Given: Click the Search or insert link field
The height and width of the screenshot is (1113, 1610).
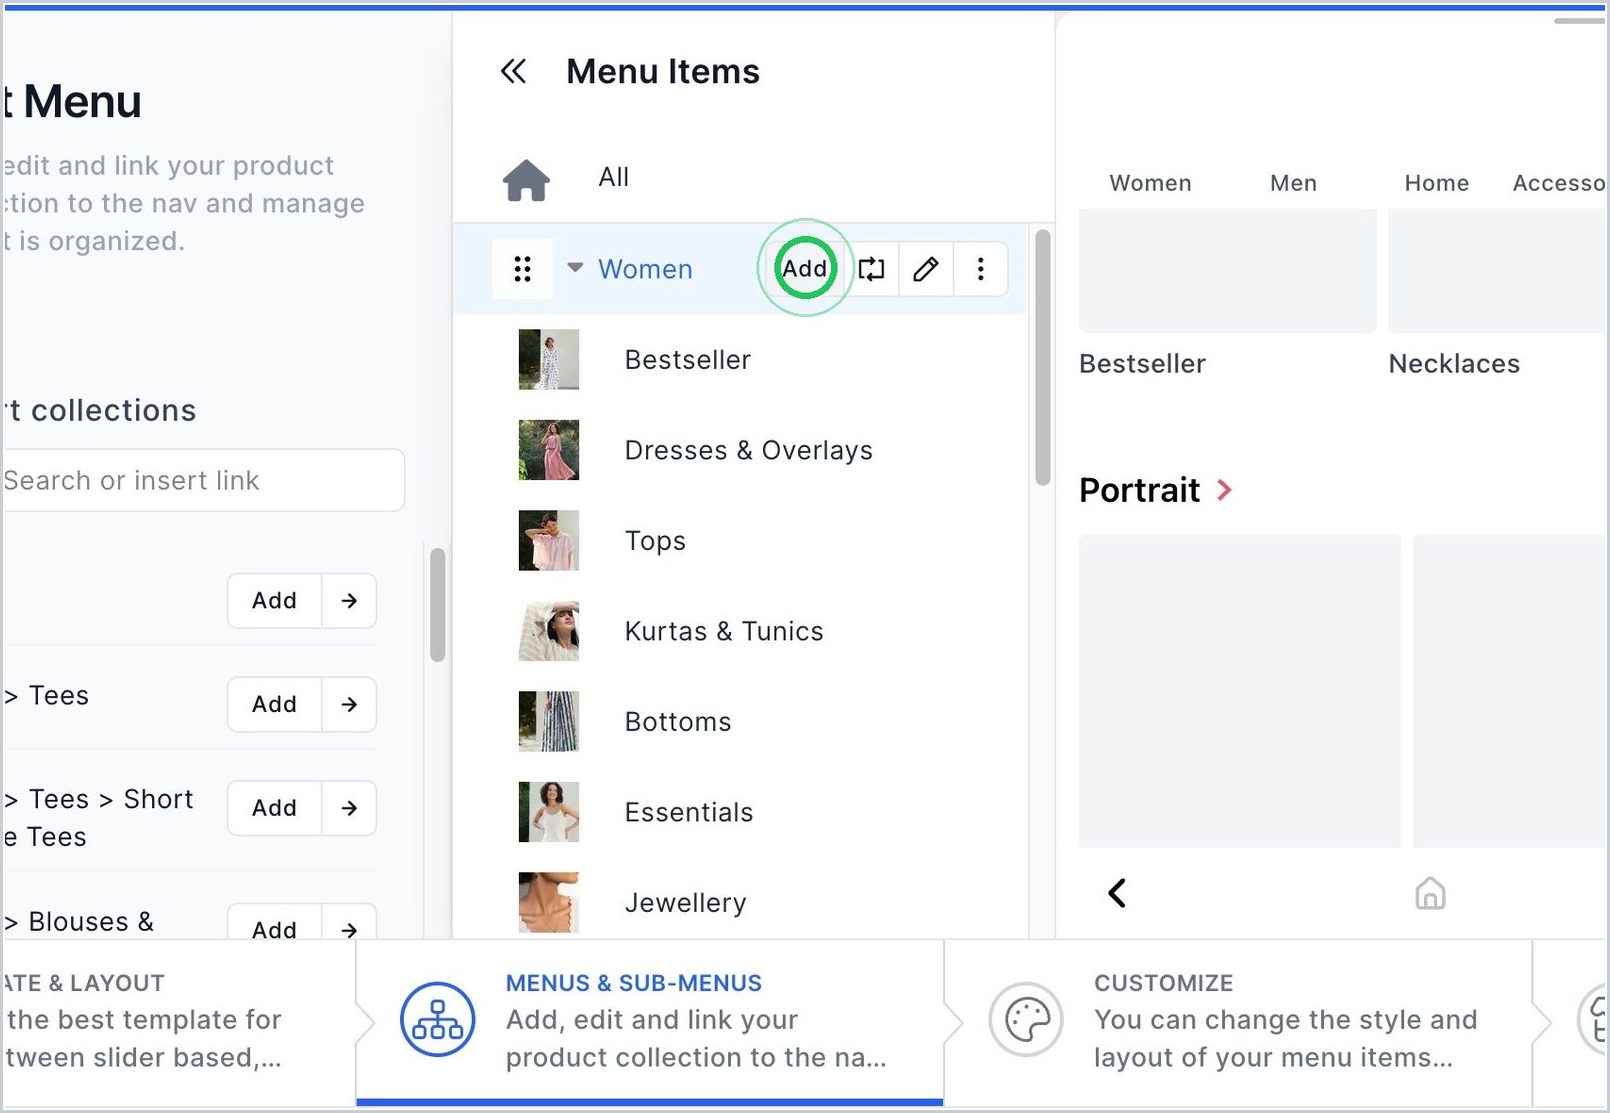Looking at the screenshot, I should point(202,480).
